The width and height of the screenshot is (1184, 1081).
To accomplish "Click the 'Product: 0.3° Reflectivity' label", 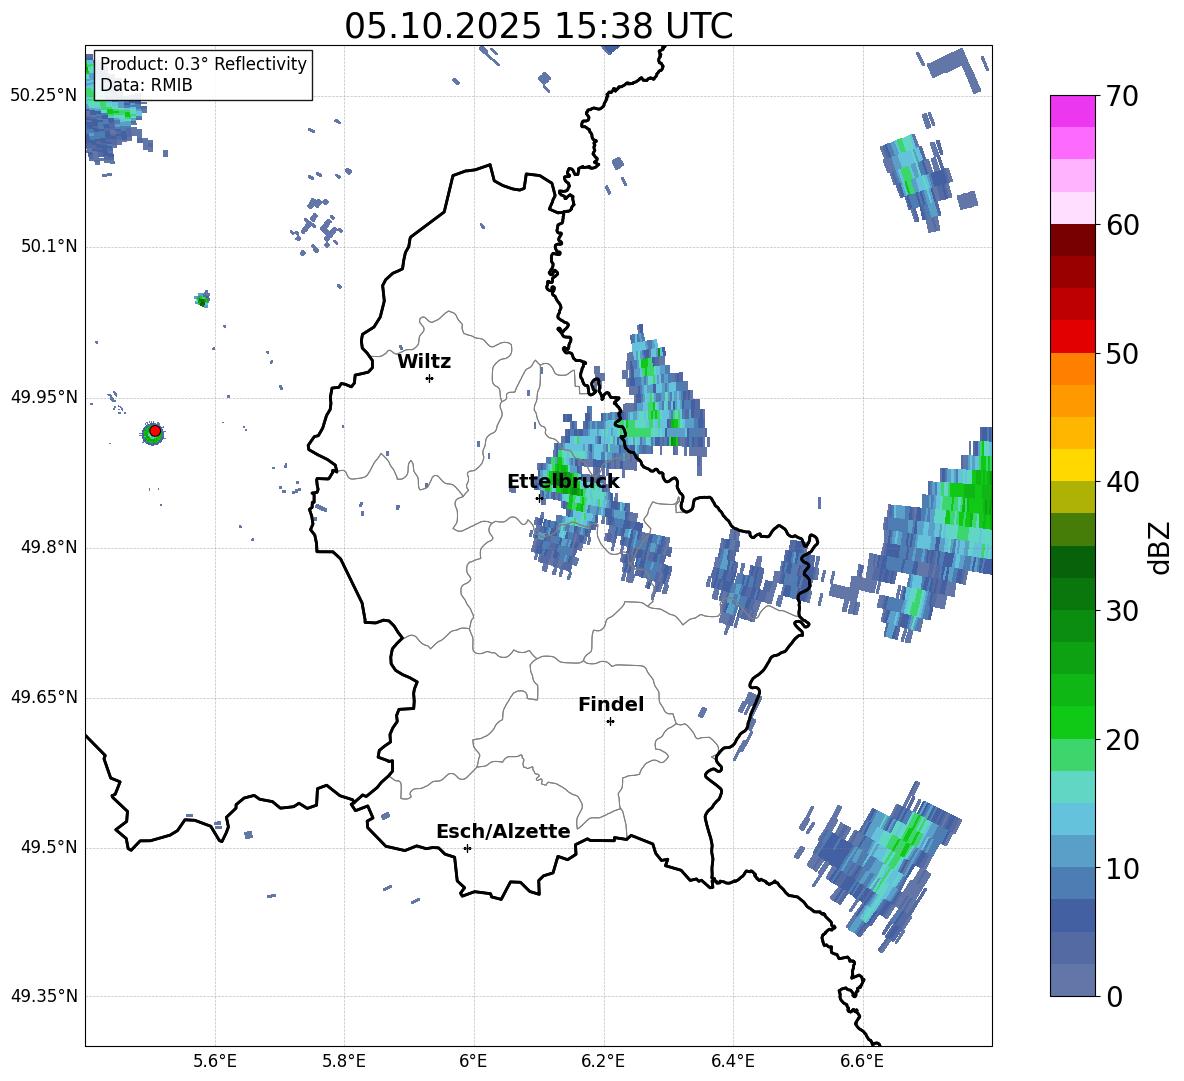I will tap(203, 63).
